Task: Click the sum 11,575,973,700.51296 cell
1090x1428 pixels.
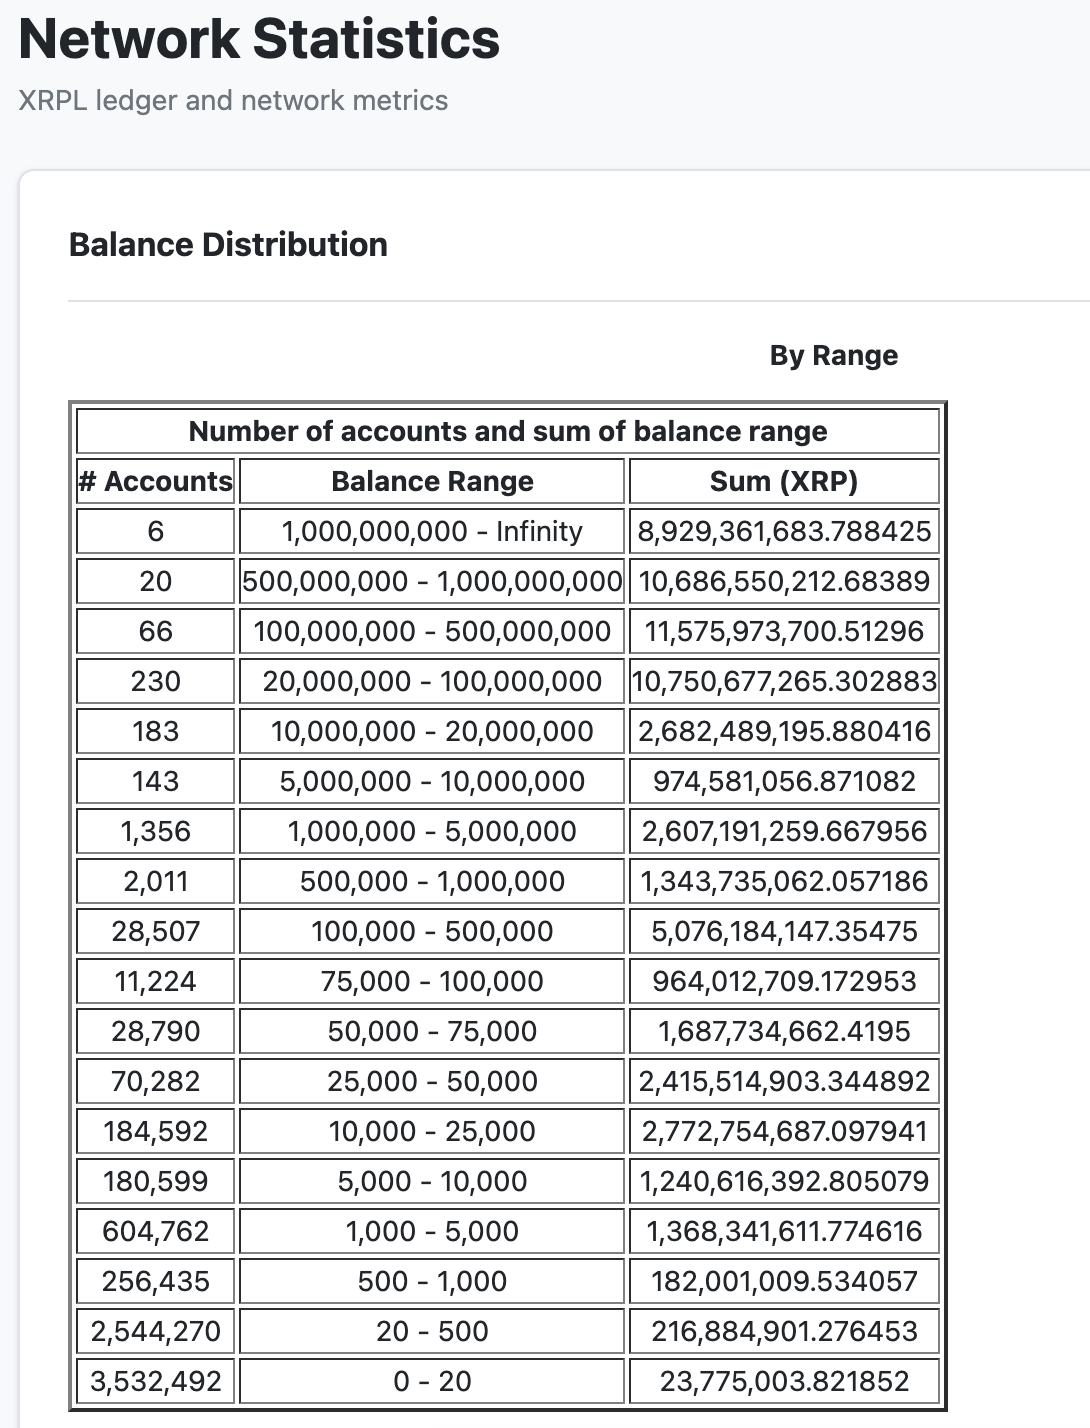Action: [x=784, y=631]
